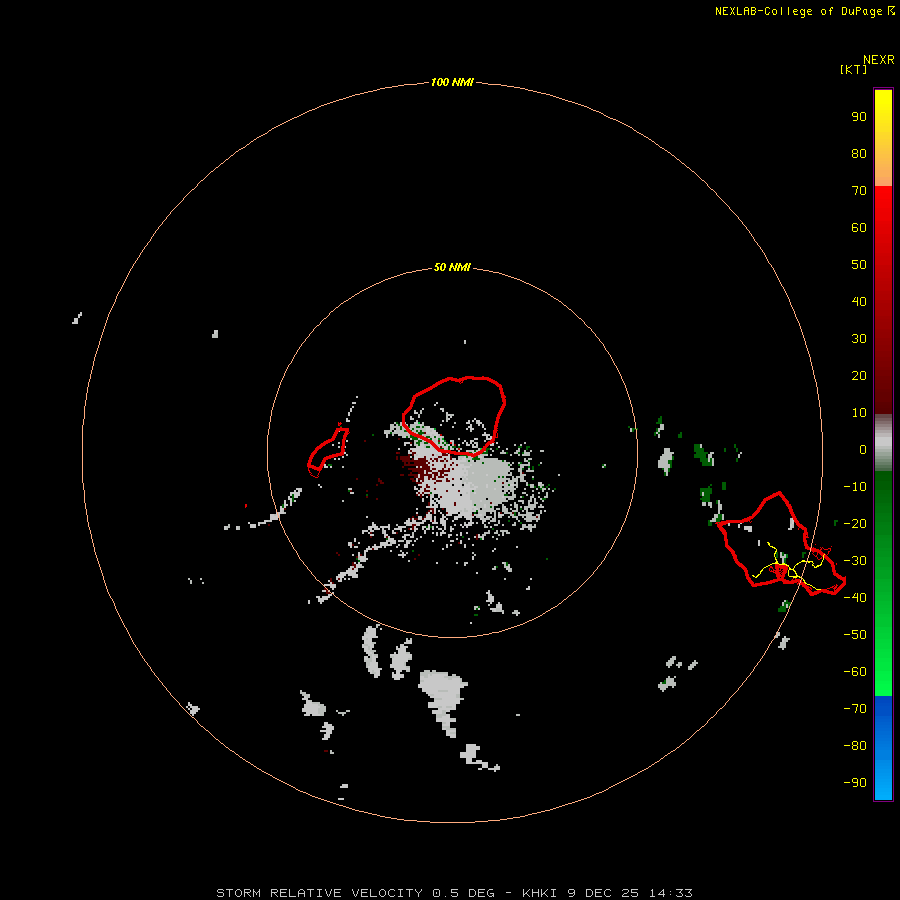
Task: Click the 0 value on velocity scale
Action: pyautogui.click(x=863, y=450)
